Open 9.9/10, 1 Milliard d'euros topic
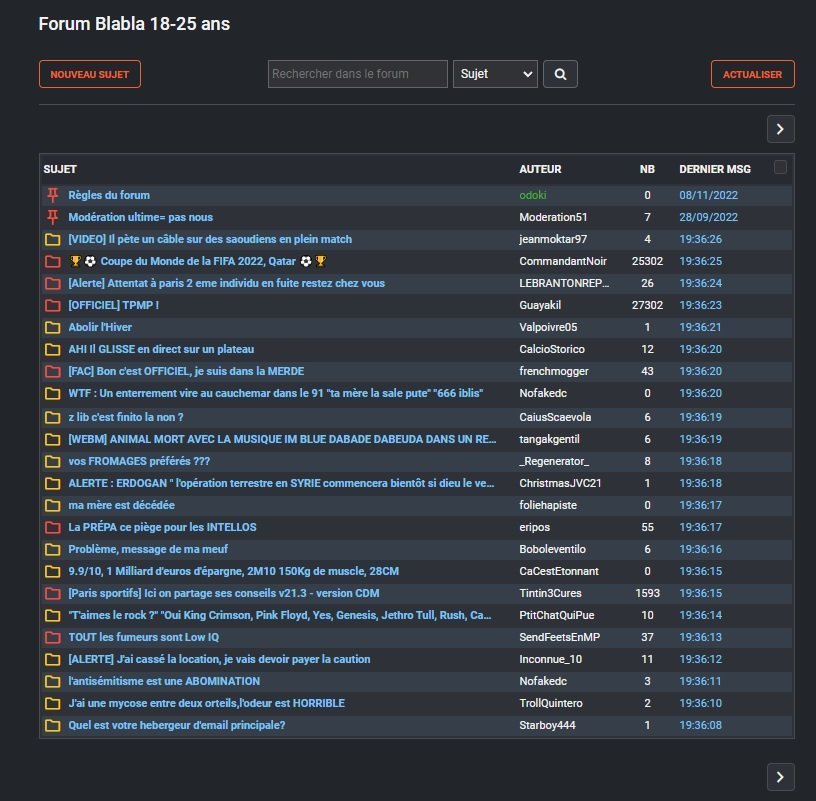This screenshot has height=801, width=816. (234, 571)
